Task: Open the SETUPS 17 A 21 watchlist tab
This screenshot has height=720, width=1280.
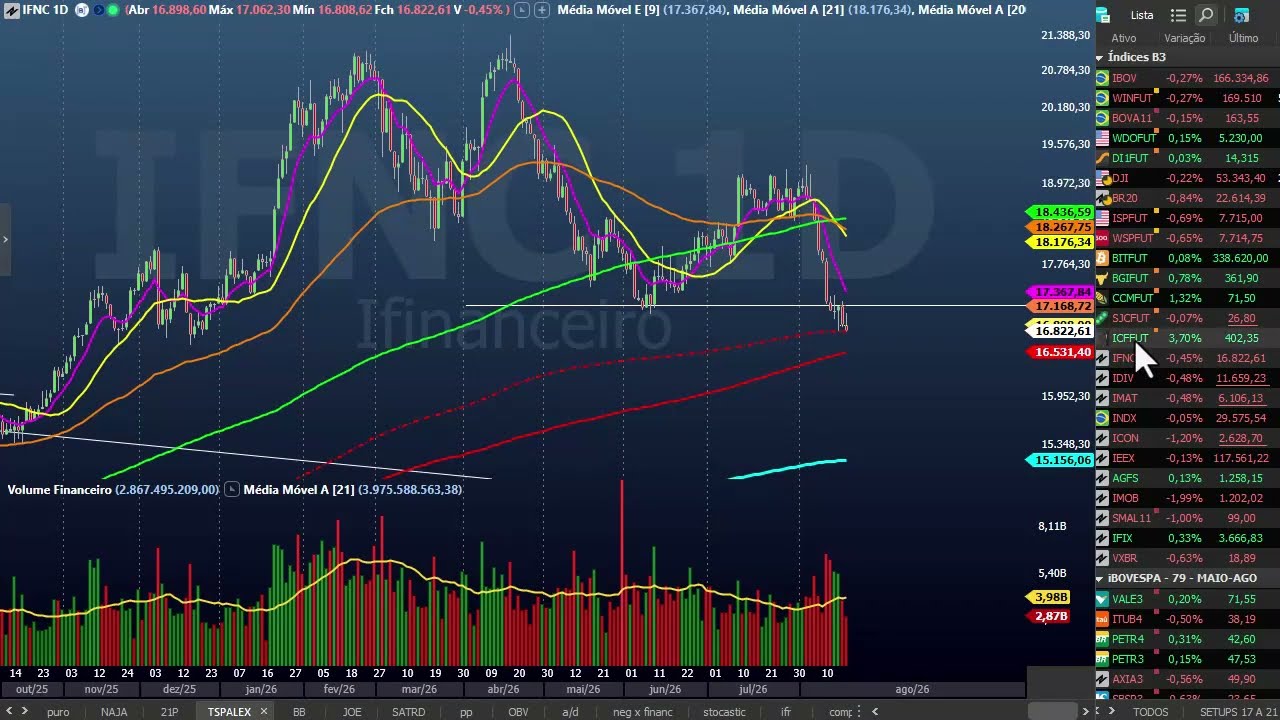Action: coord(1238,712)
